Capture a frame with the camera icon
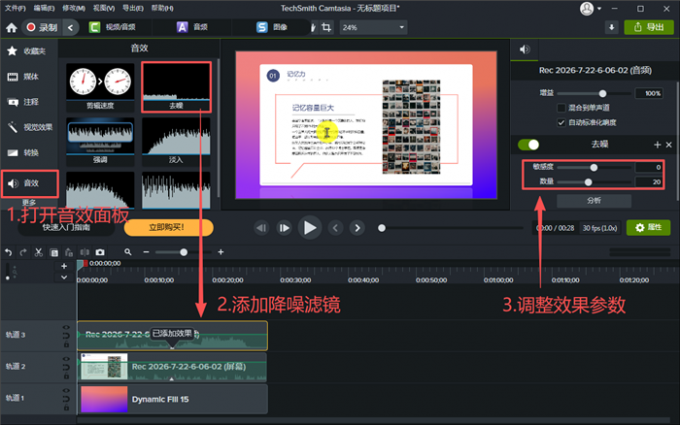The height and width of the screenshot is (425, 680). (x=100, y=252)
